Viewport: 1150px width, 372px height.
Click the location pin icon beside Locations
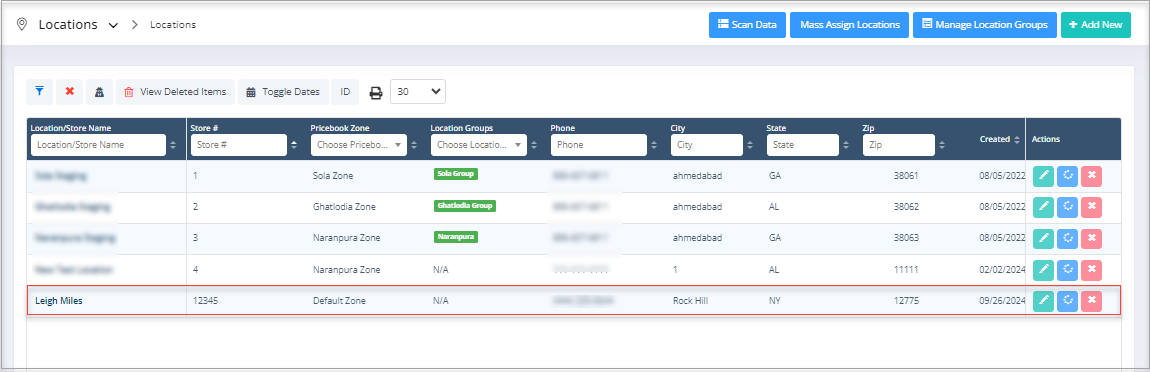pyautogui.click(x=22, y=24)
